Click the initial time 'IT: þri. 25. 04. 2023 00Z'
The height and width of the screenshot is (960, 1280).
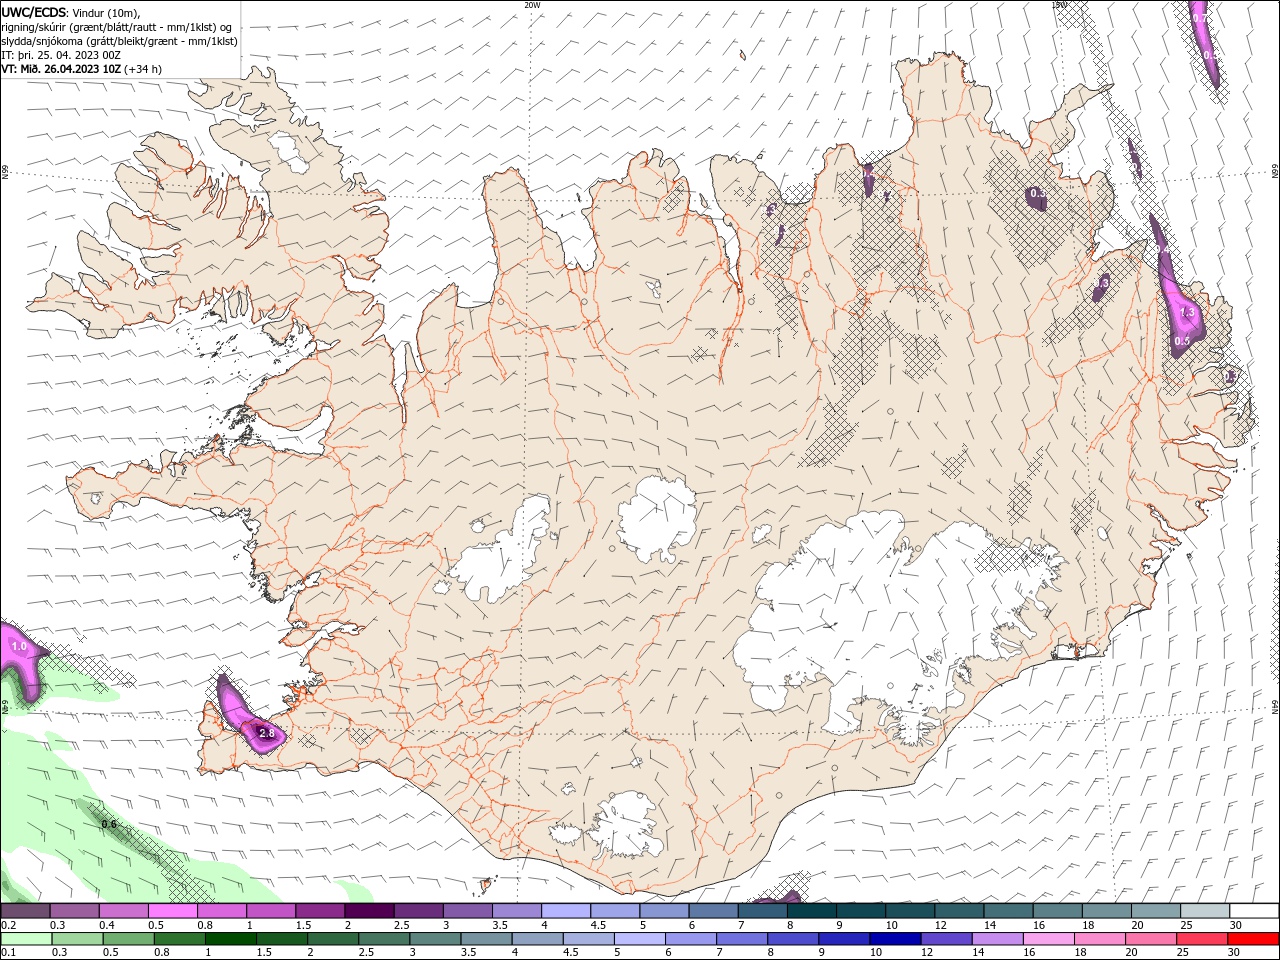[x=61, y=55]
